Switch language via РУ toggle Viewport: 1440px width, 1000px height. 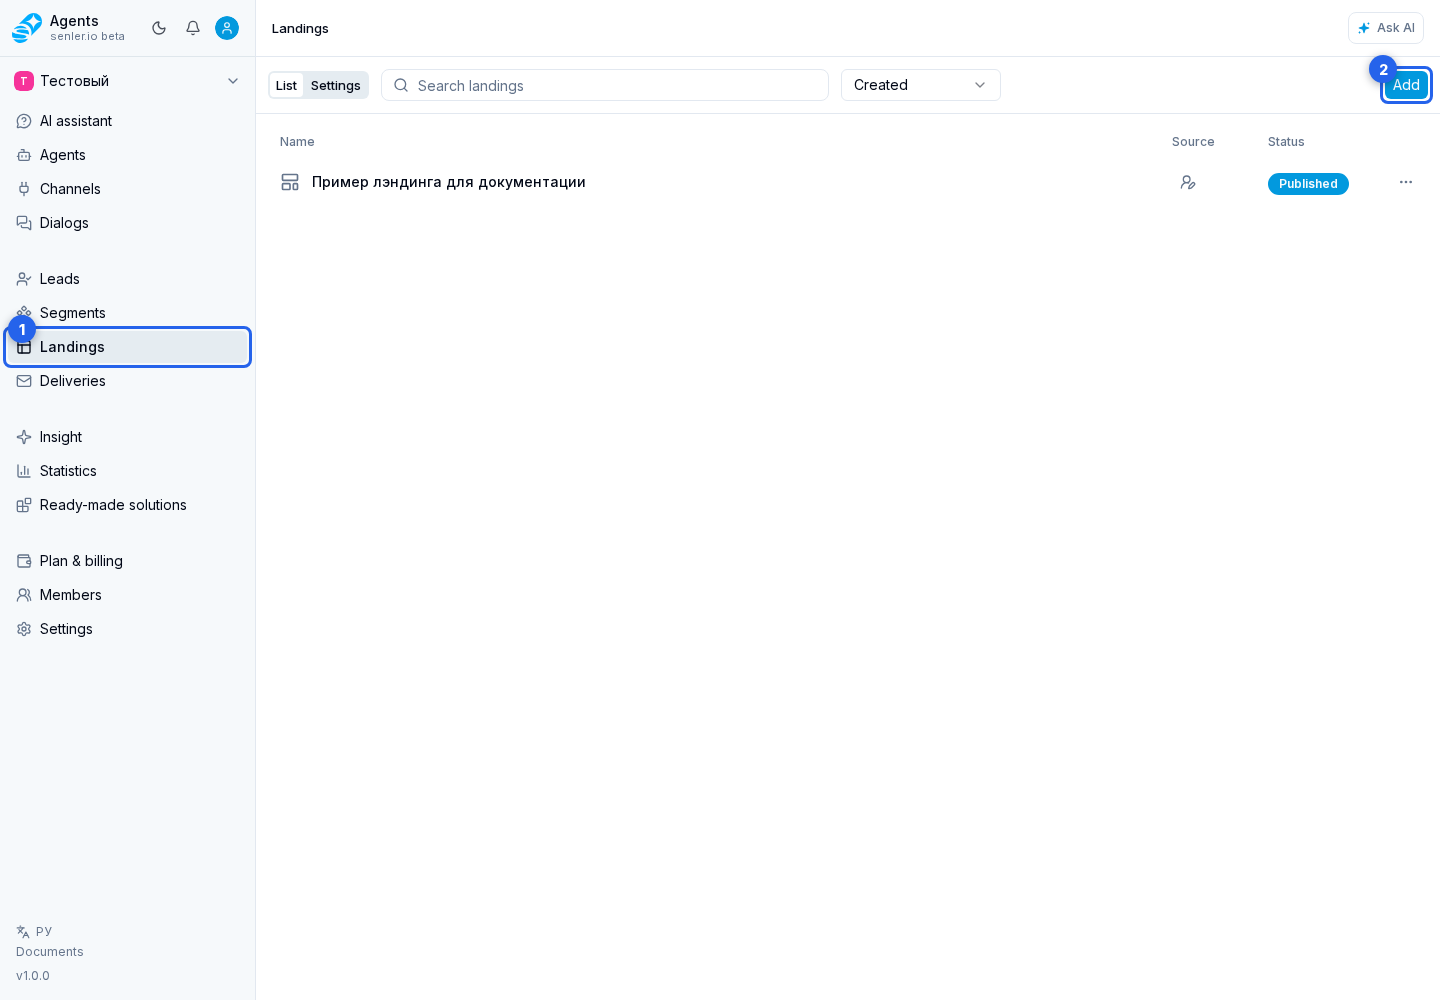pos(34,931)
